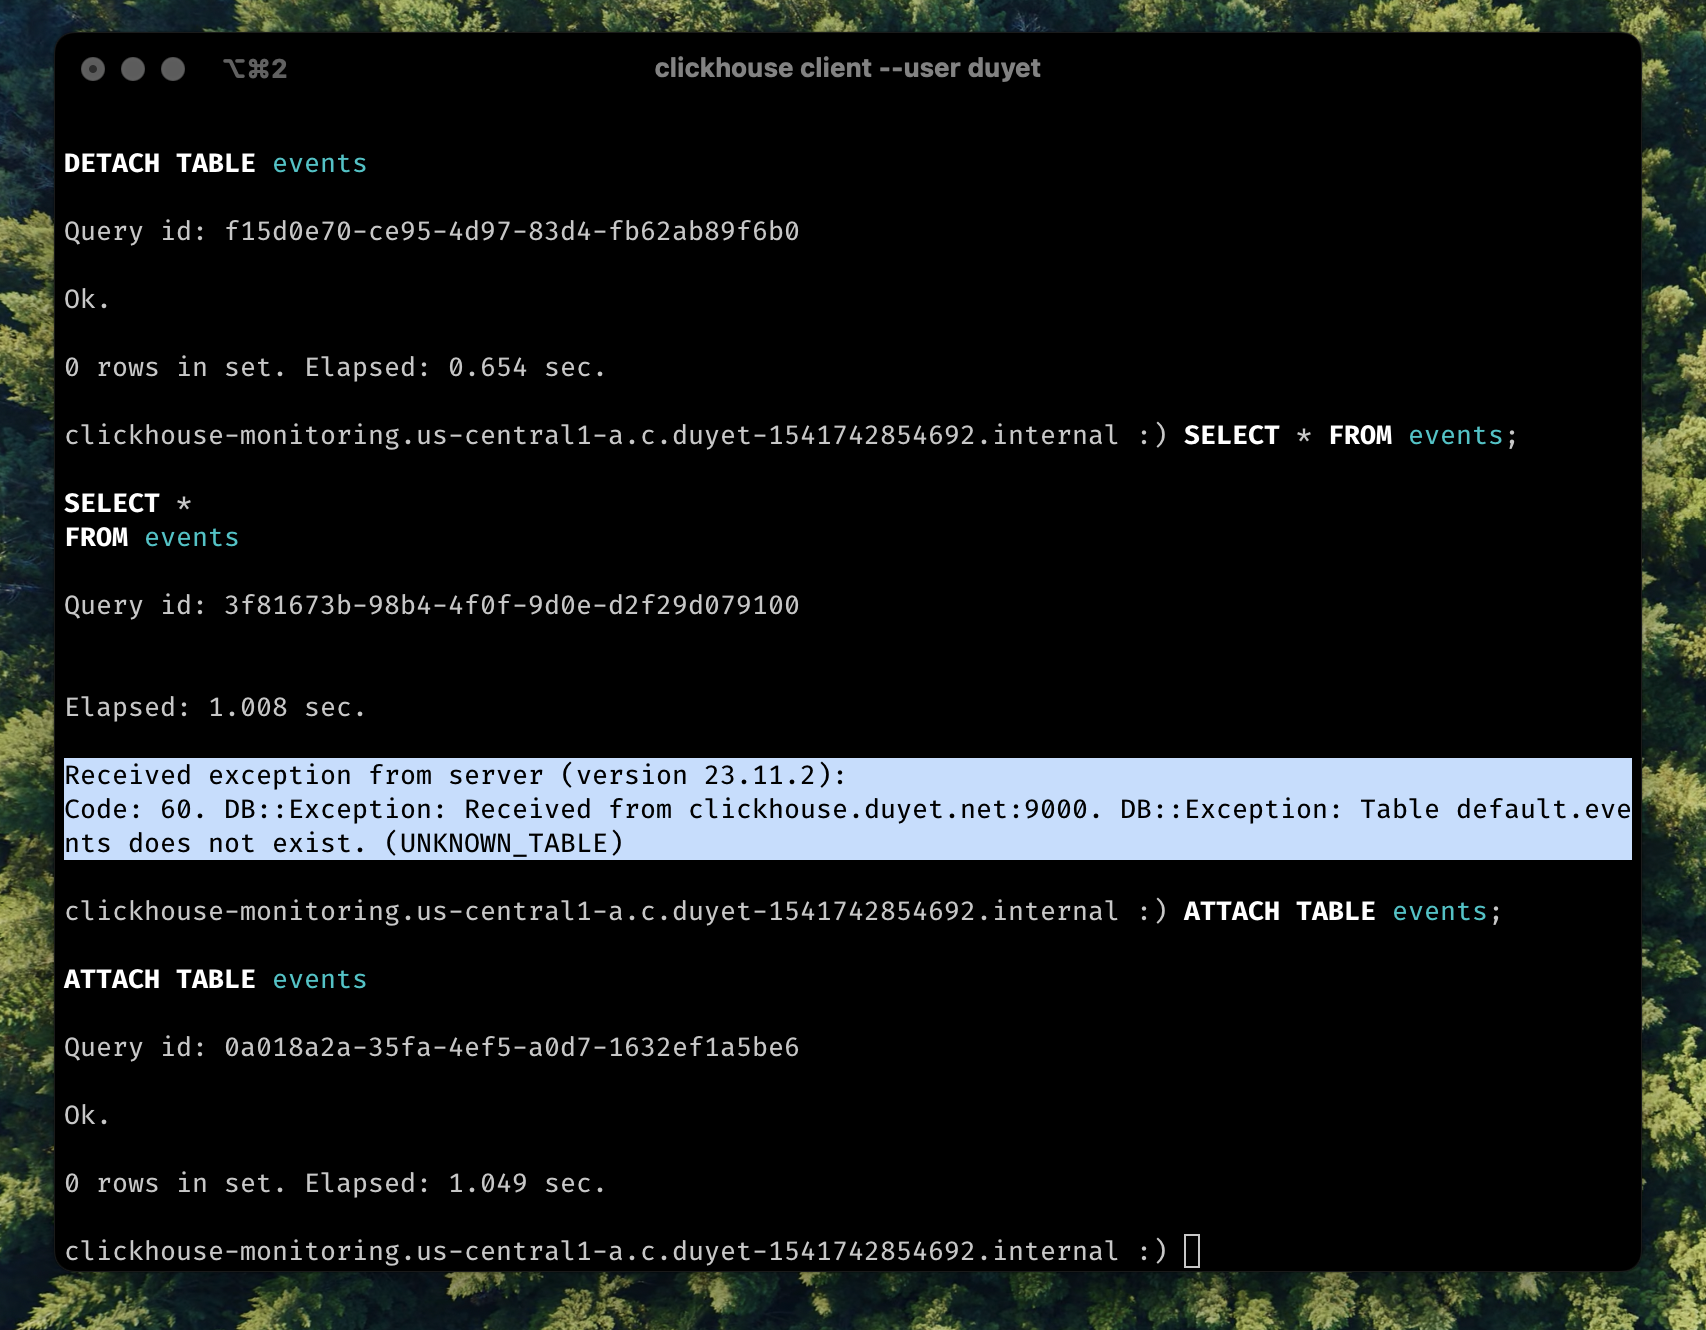Click the DETACH TABLE events statement

coord(215,163)
